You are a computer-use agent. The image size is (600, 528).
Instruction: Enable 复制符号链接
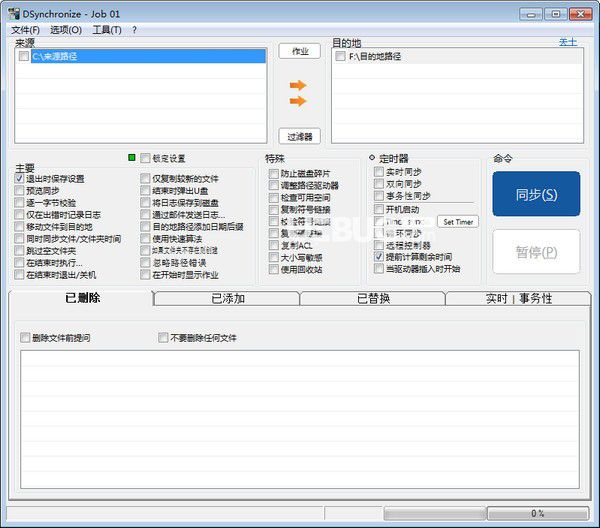point(274,209)
